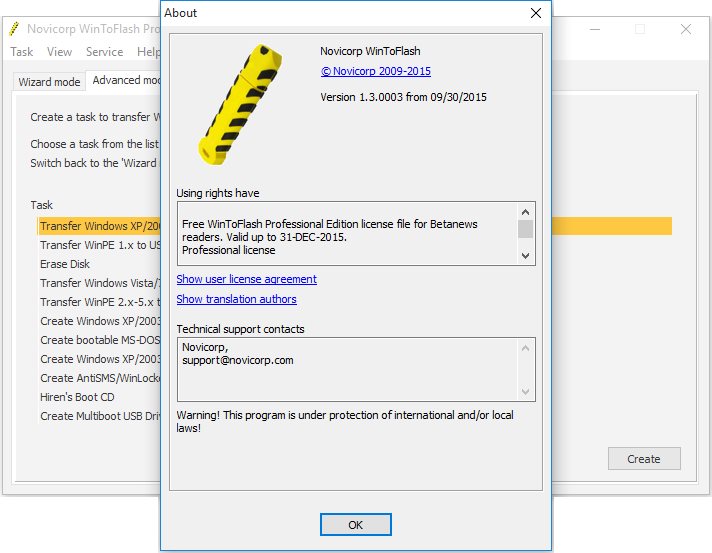Open Show user license agreement link
The height and width of the screenshot is (553, 712).
[247, 279]
